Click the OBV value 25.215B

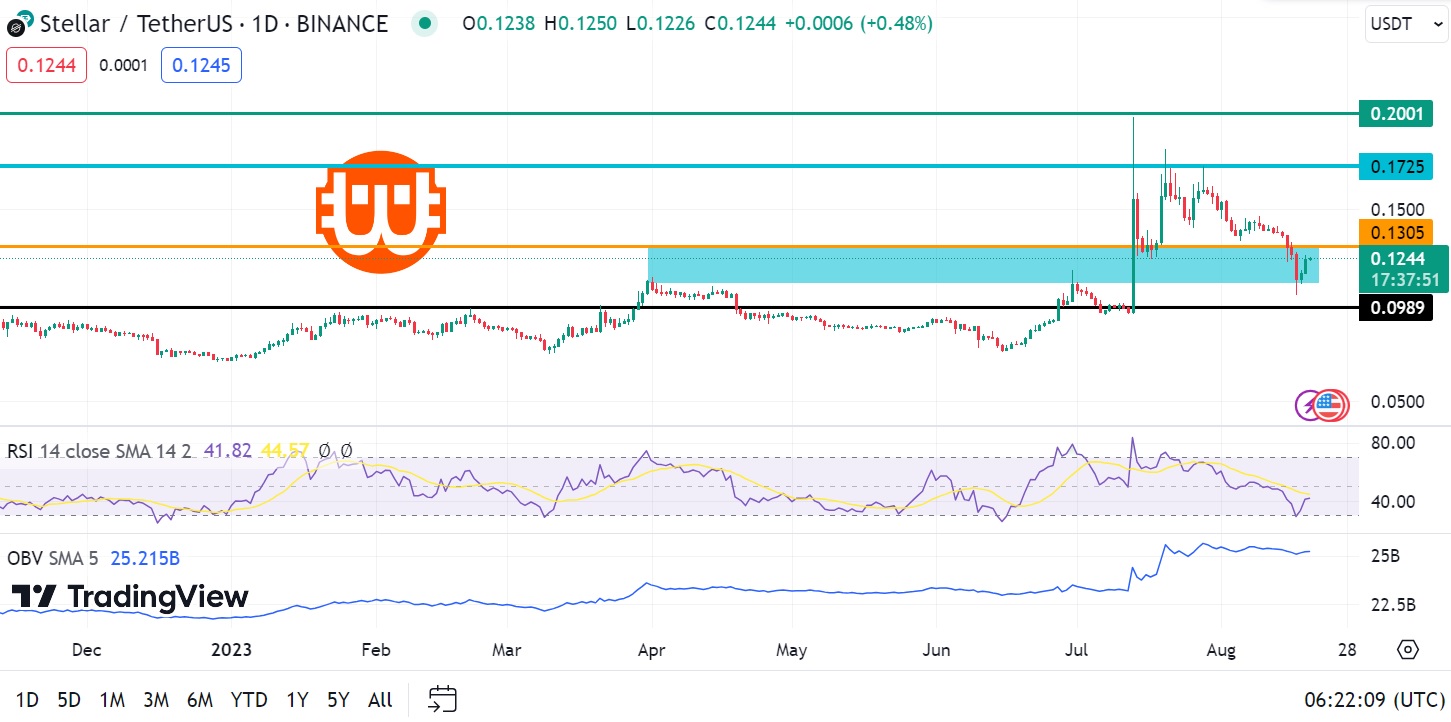tap(145, 558)
